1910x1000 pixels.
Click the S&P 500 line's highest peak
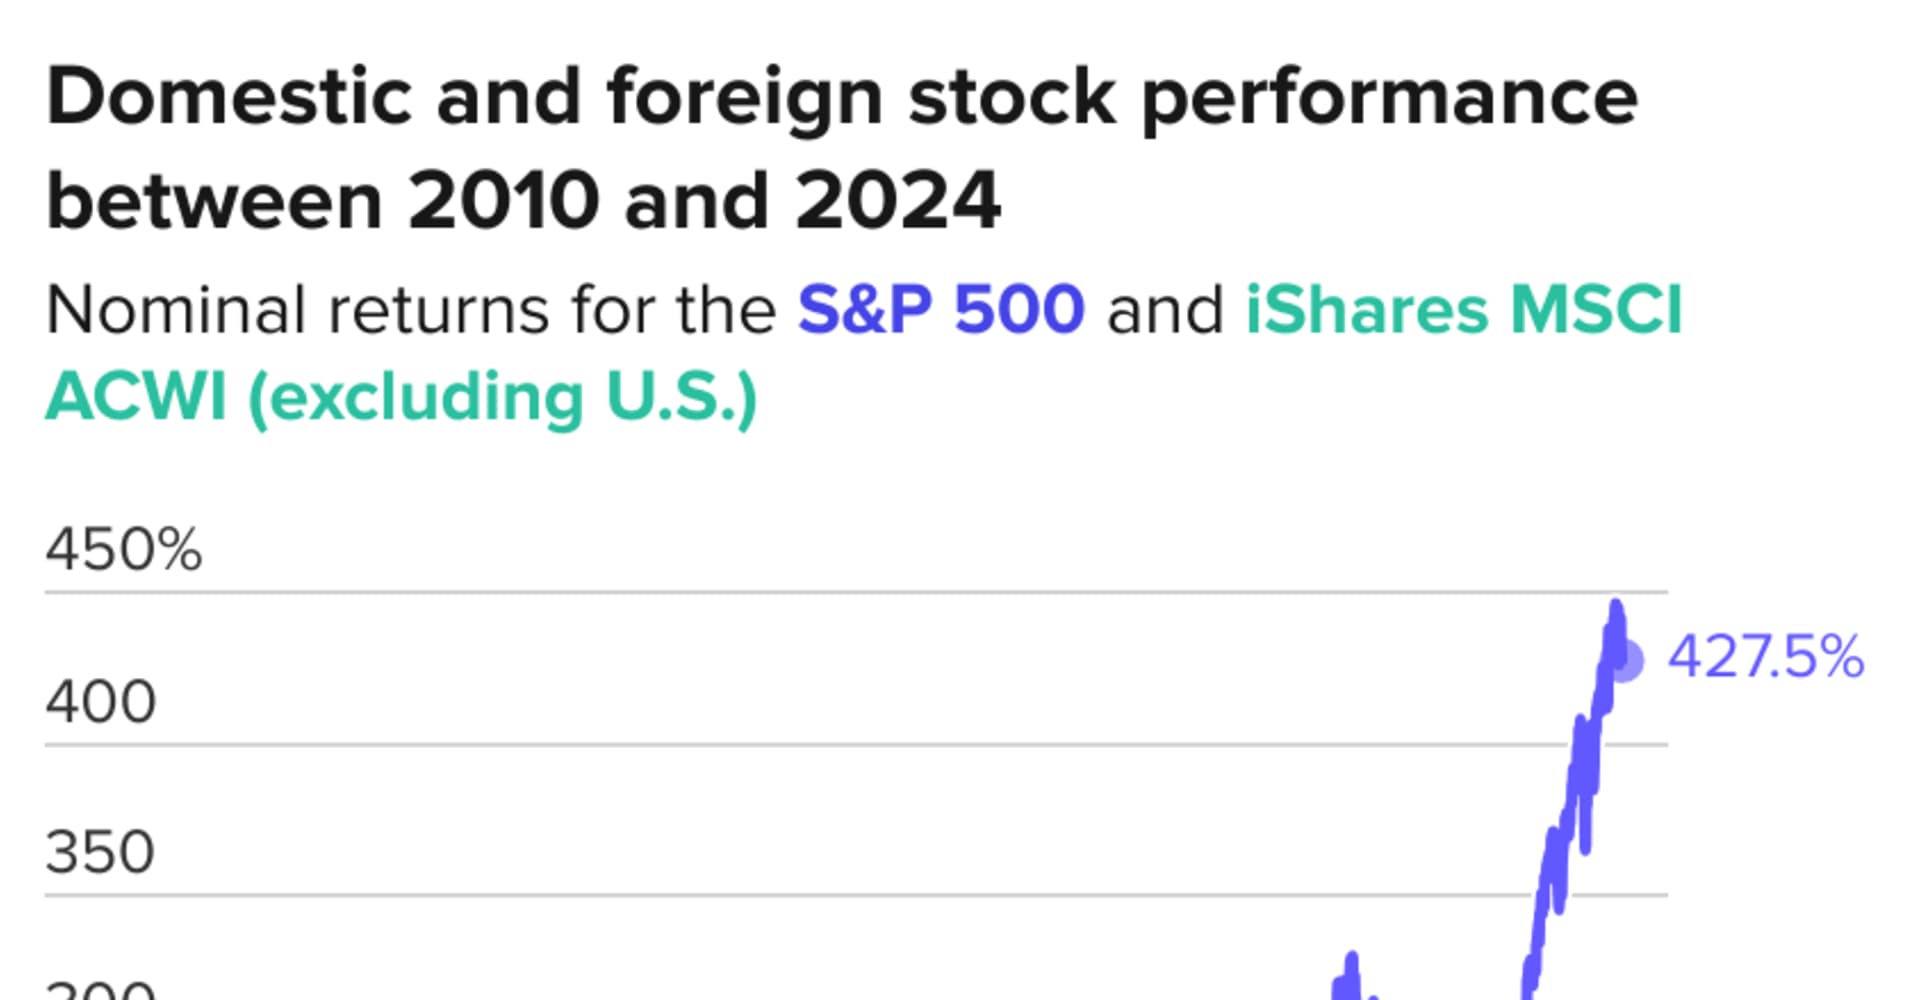1616,605
